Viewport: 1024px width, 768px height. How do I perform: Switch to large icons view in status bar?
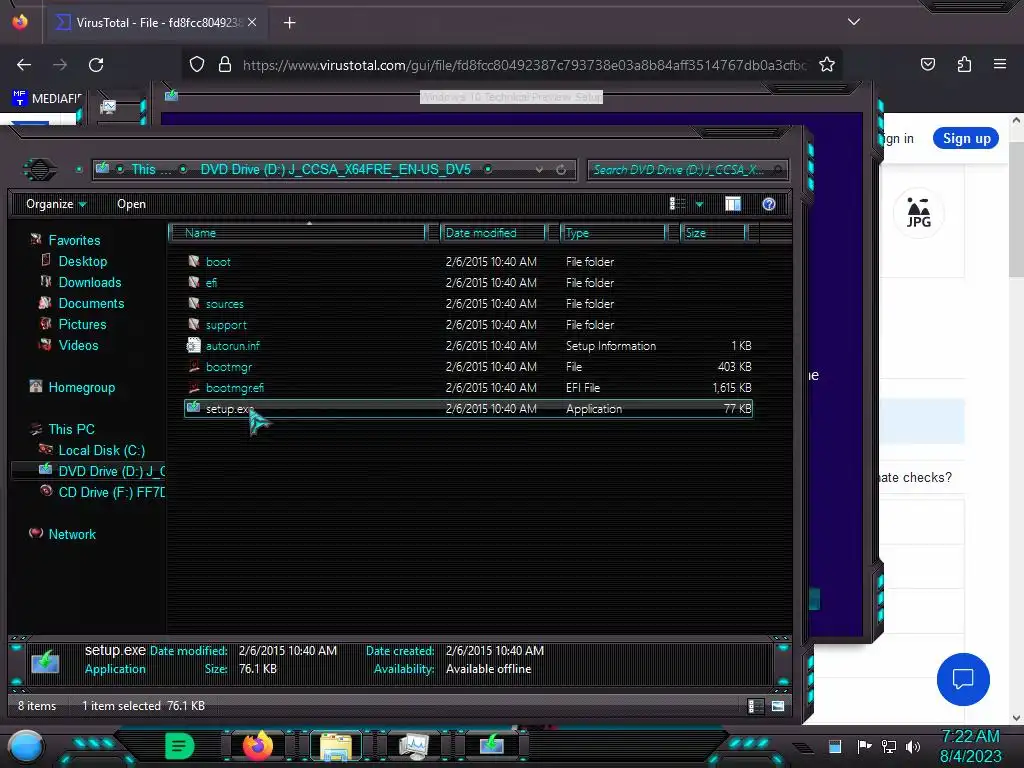pos(778,706)
